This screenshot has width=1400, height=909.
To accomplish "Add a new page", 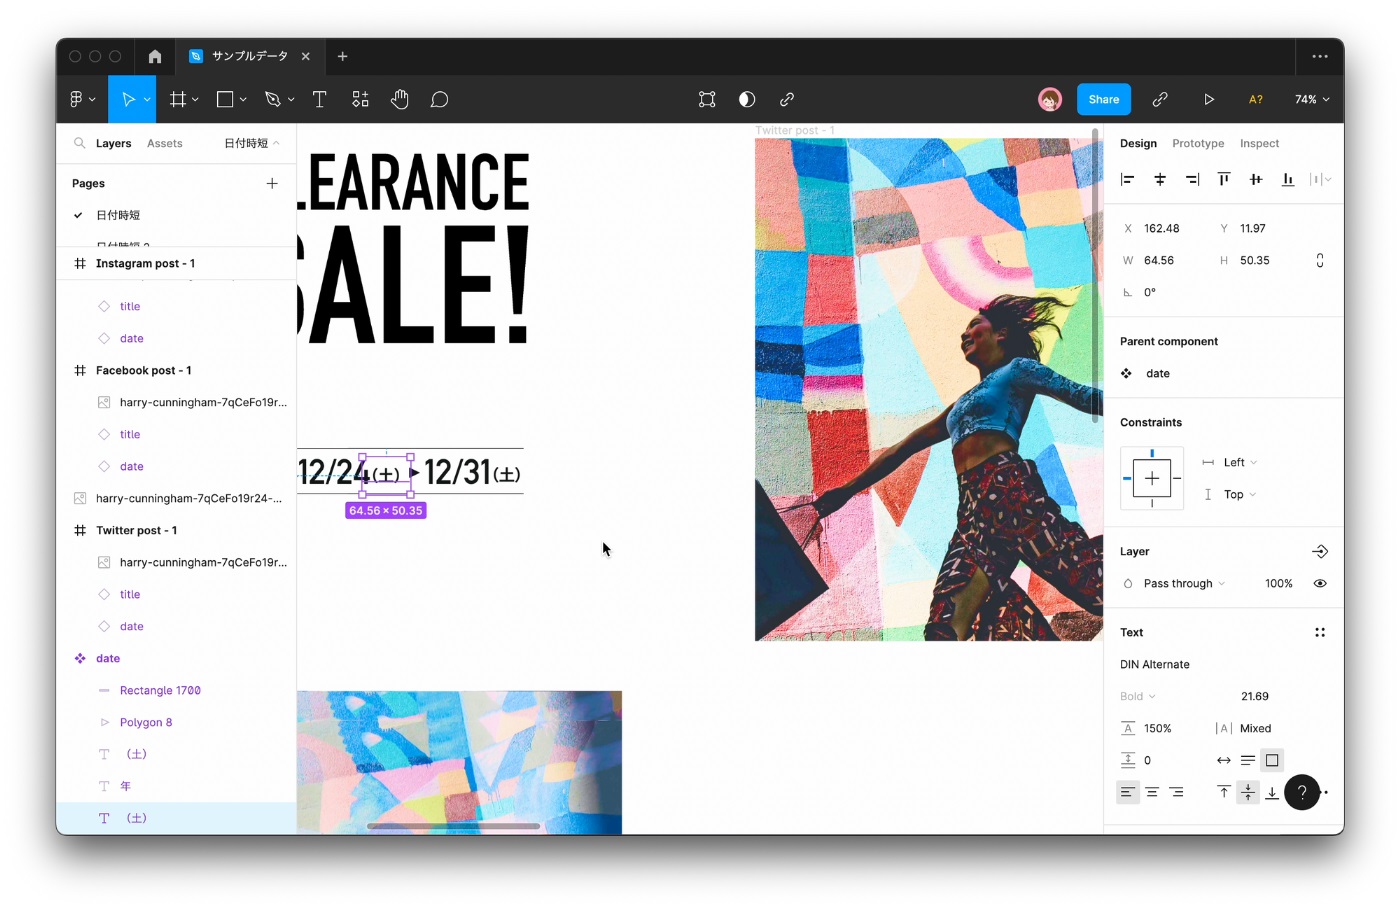I will [x=272, y=183].
